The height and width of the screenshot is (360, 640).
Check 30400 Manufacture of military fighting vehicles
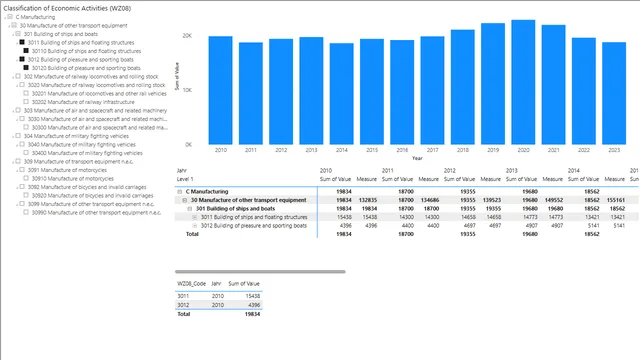[26, 153]
